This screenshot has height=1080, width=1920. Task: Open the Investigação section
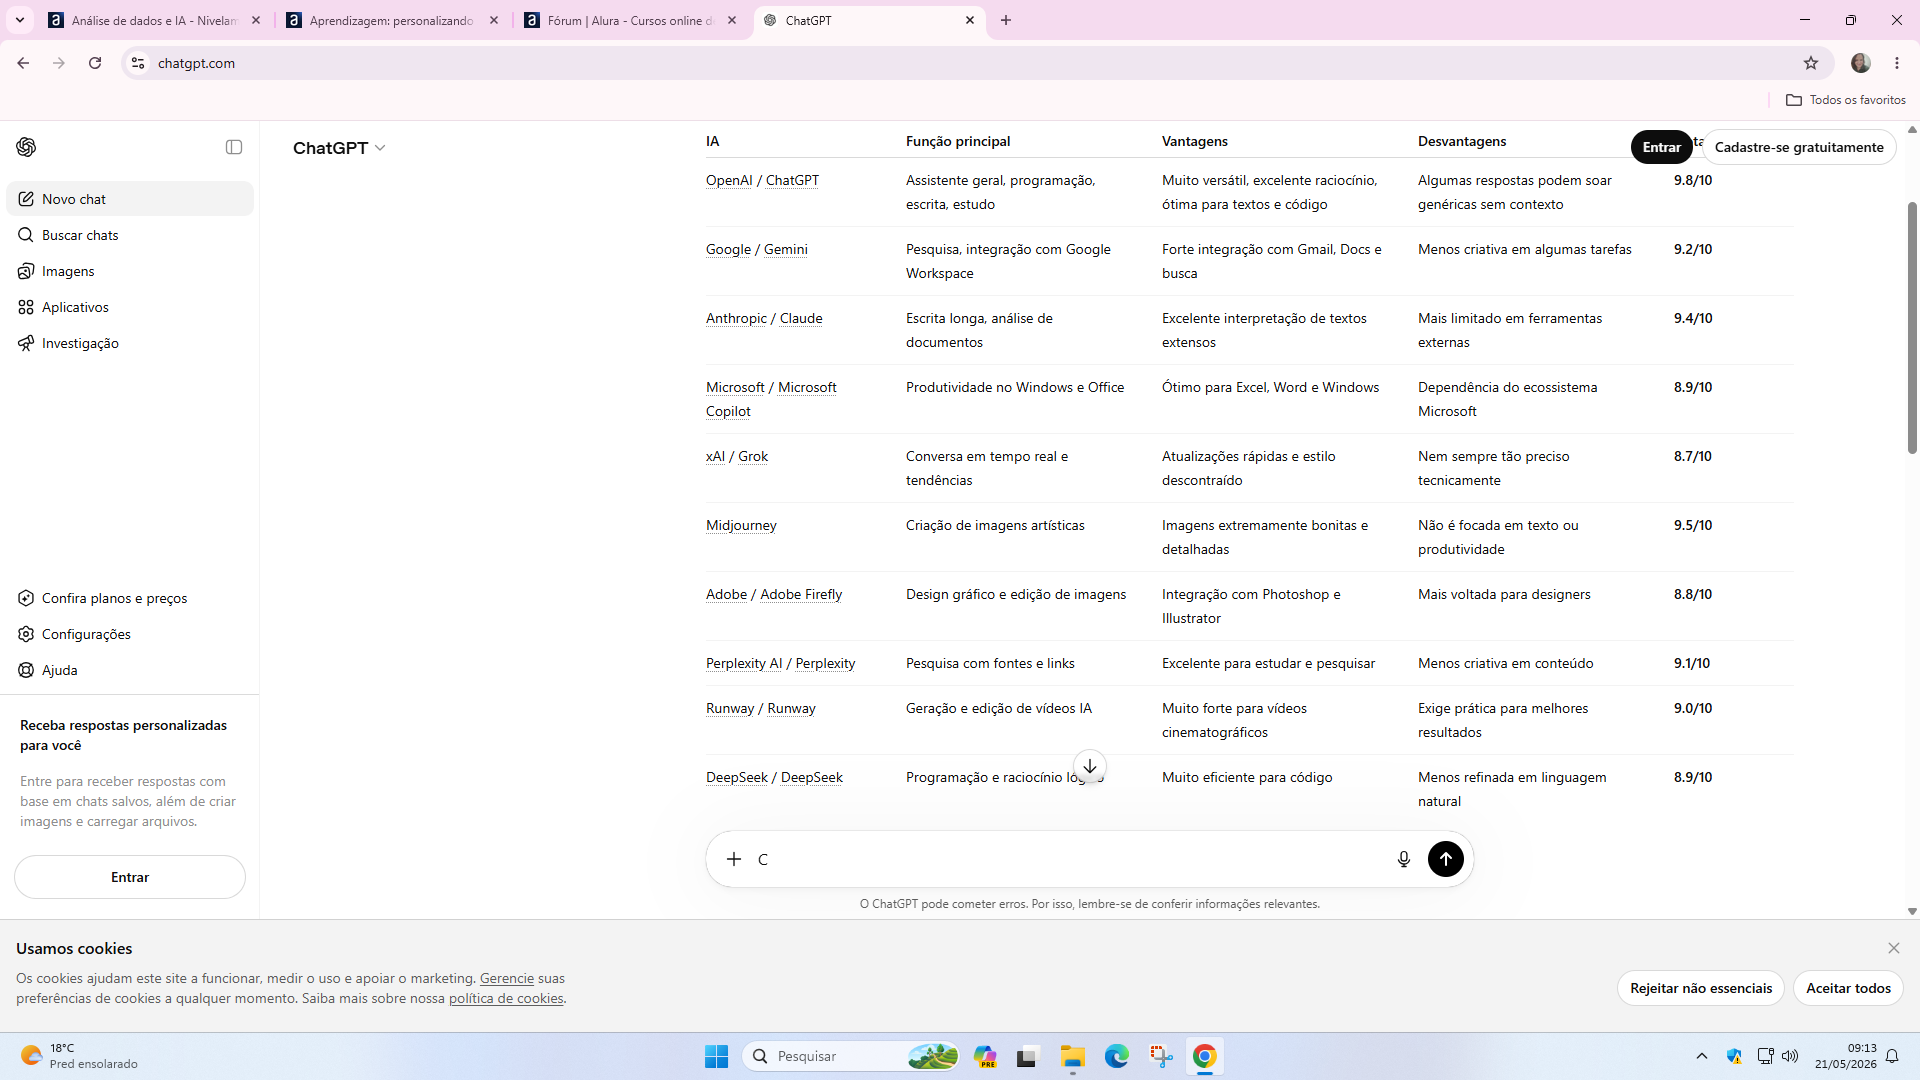click(x=130, y=343)
